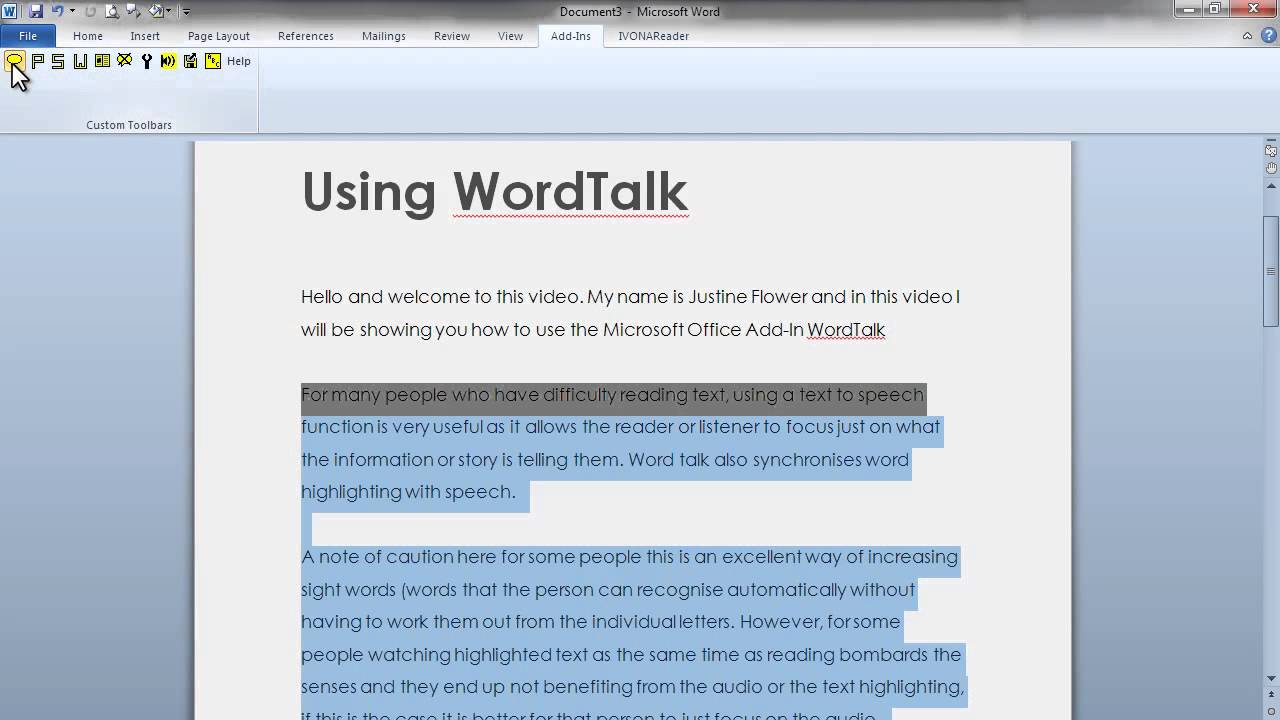Click the WordTalk Save as audio icon

click(x=190, y=61)
